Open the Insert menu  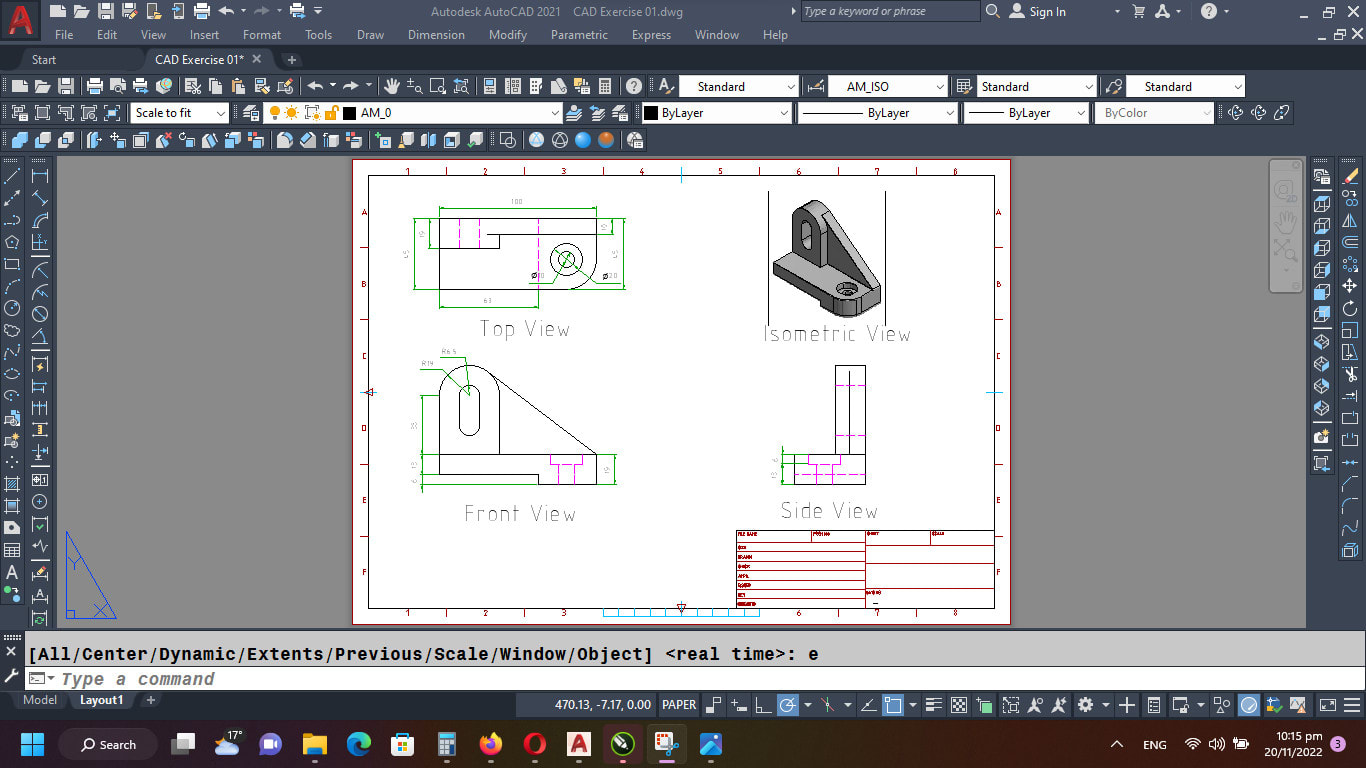click(204, 34)
